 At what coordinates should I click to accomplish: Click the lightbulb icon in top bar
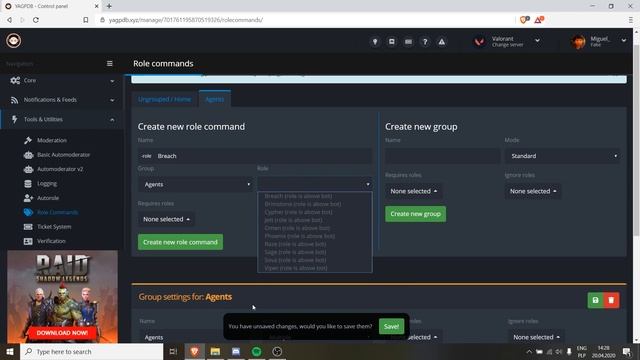click(375, 42)
